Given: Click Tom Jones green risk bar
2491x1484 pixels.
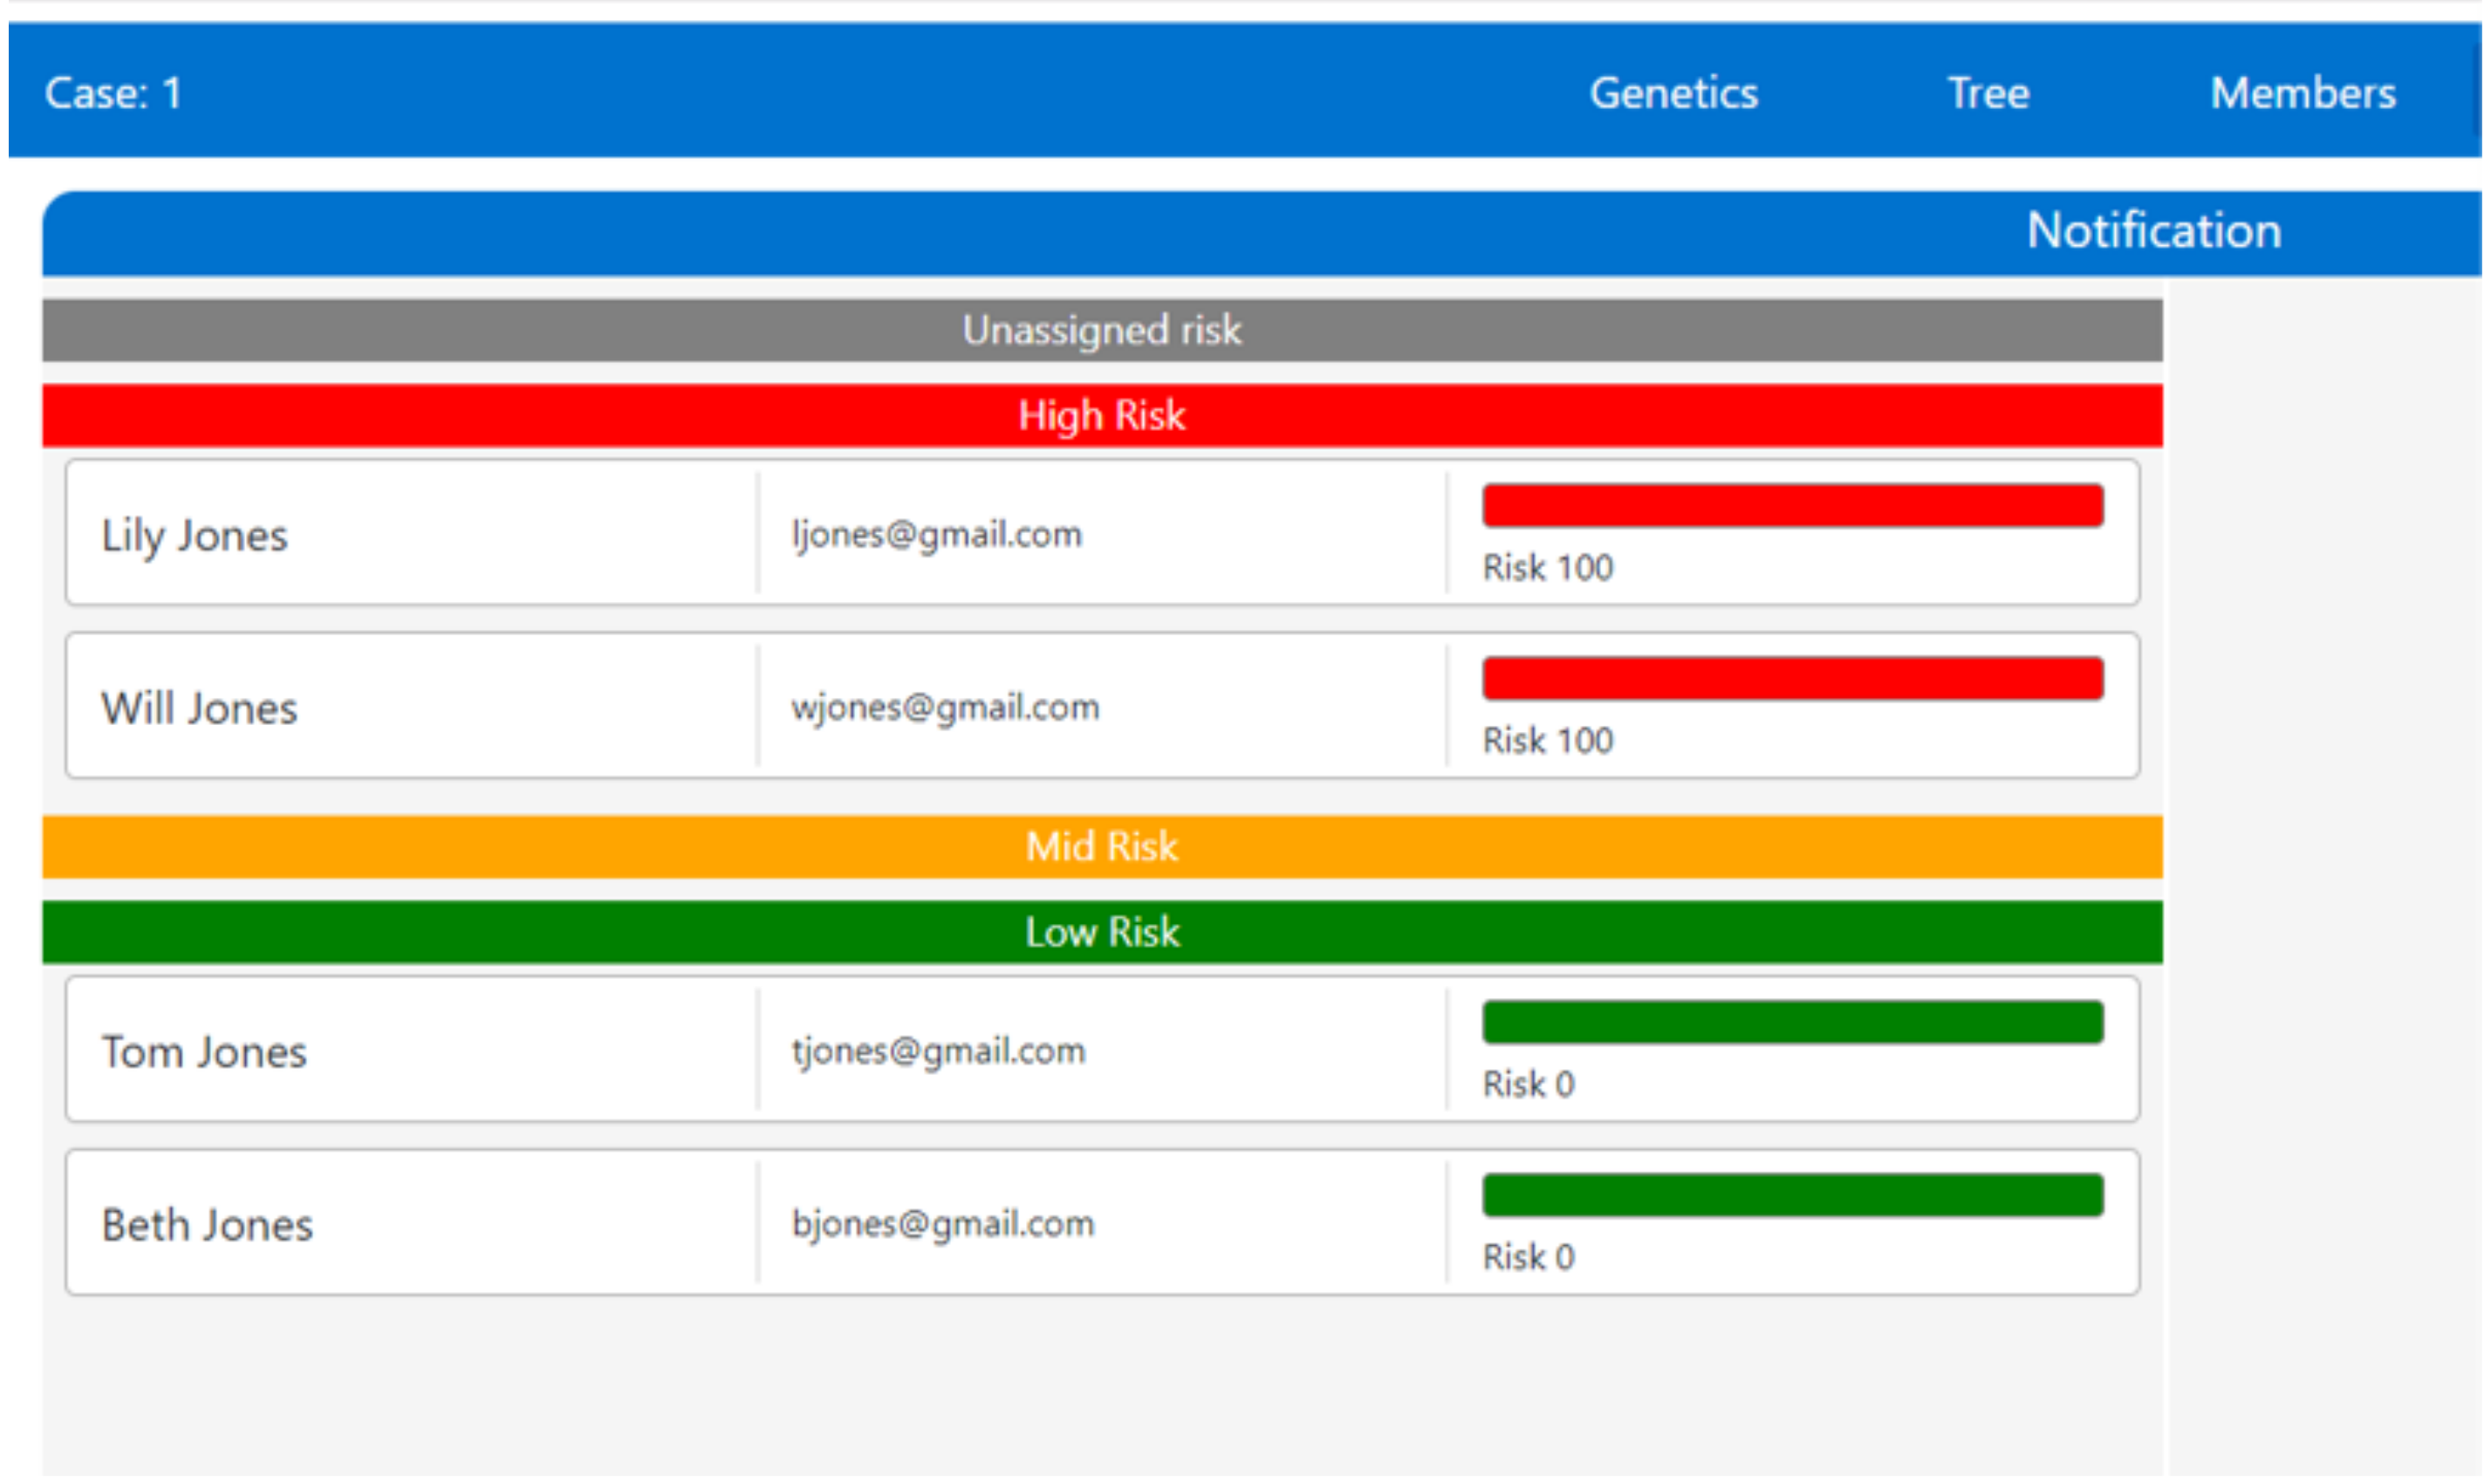Looking at the screenshot, I should [x=1792, y=1023].
